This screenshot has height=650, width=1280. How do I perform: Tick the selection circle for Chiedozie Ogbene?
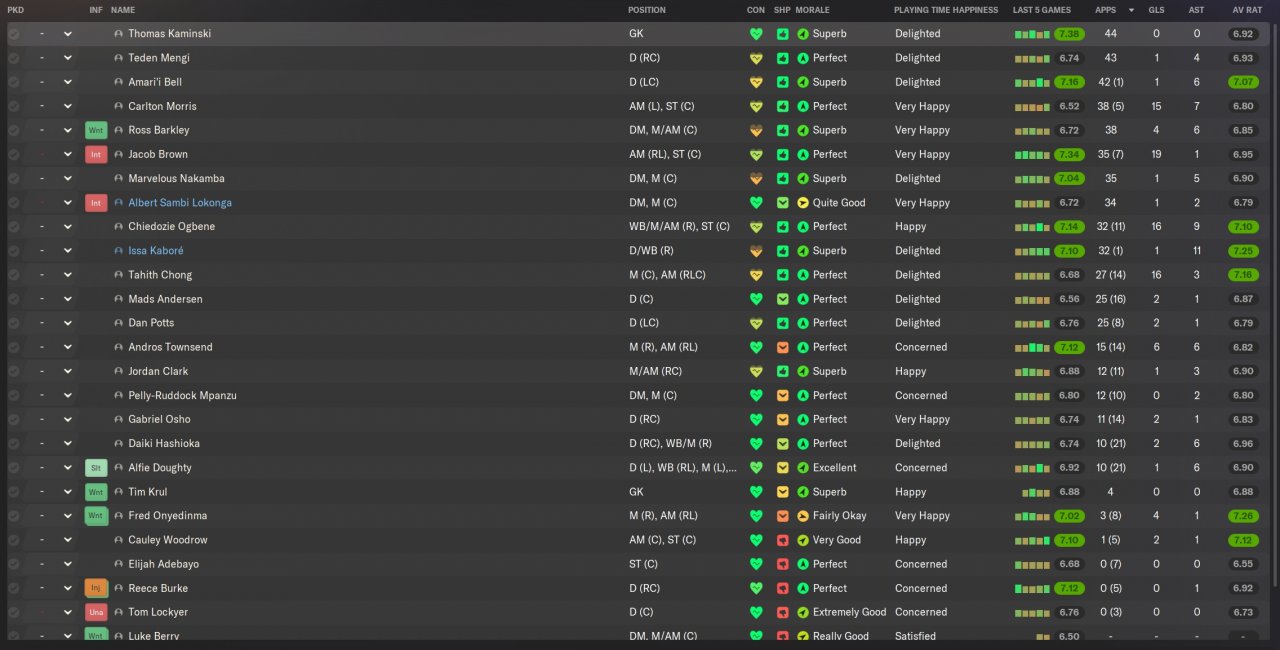(14, 227)
